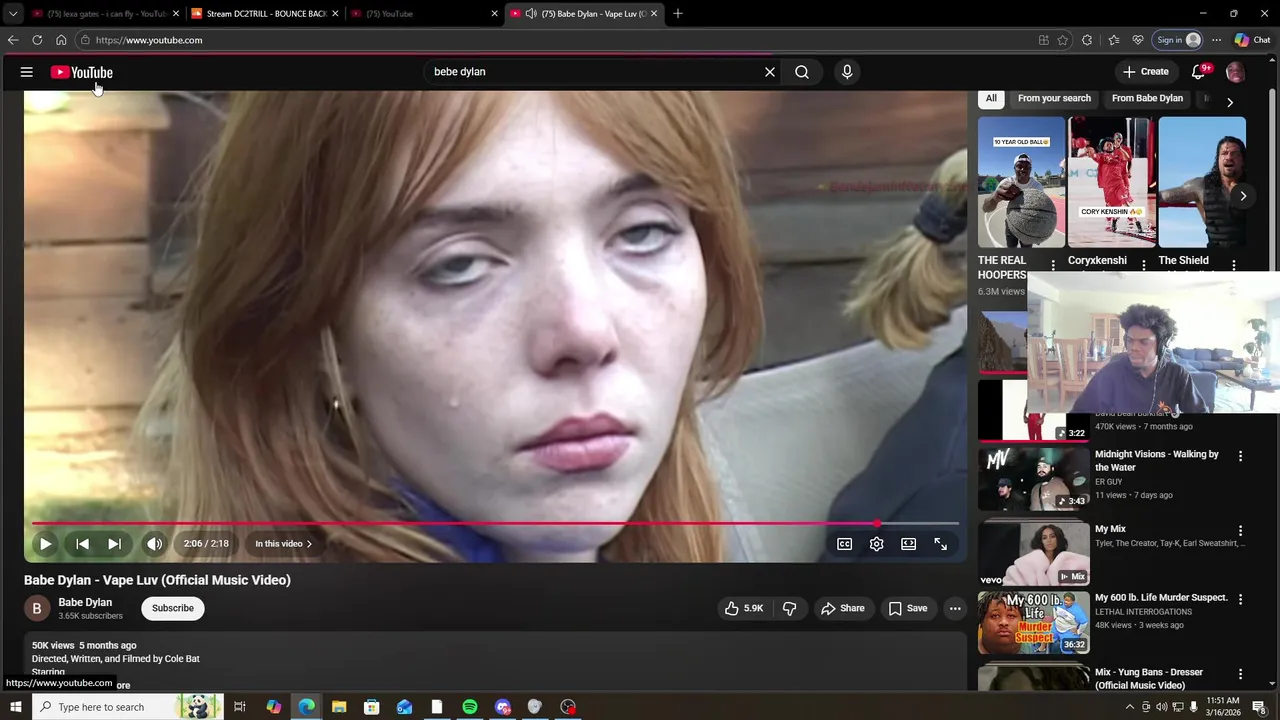The image size is (1280, 720).
Task: Open Copilot Chat in browser
Action: pos(1252,40)
